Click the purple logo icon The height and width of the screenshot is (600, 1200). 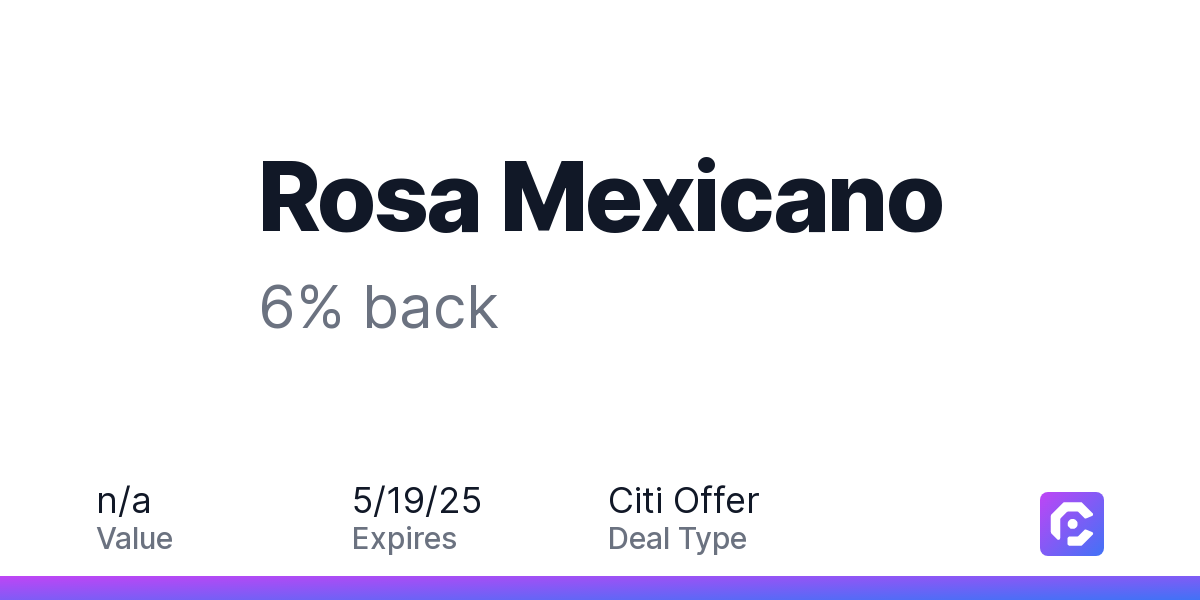(x=1072, y=524)
